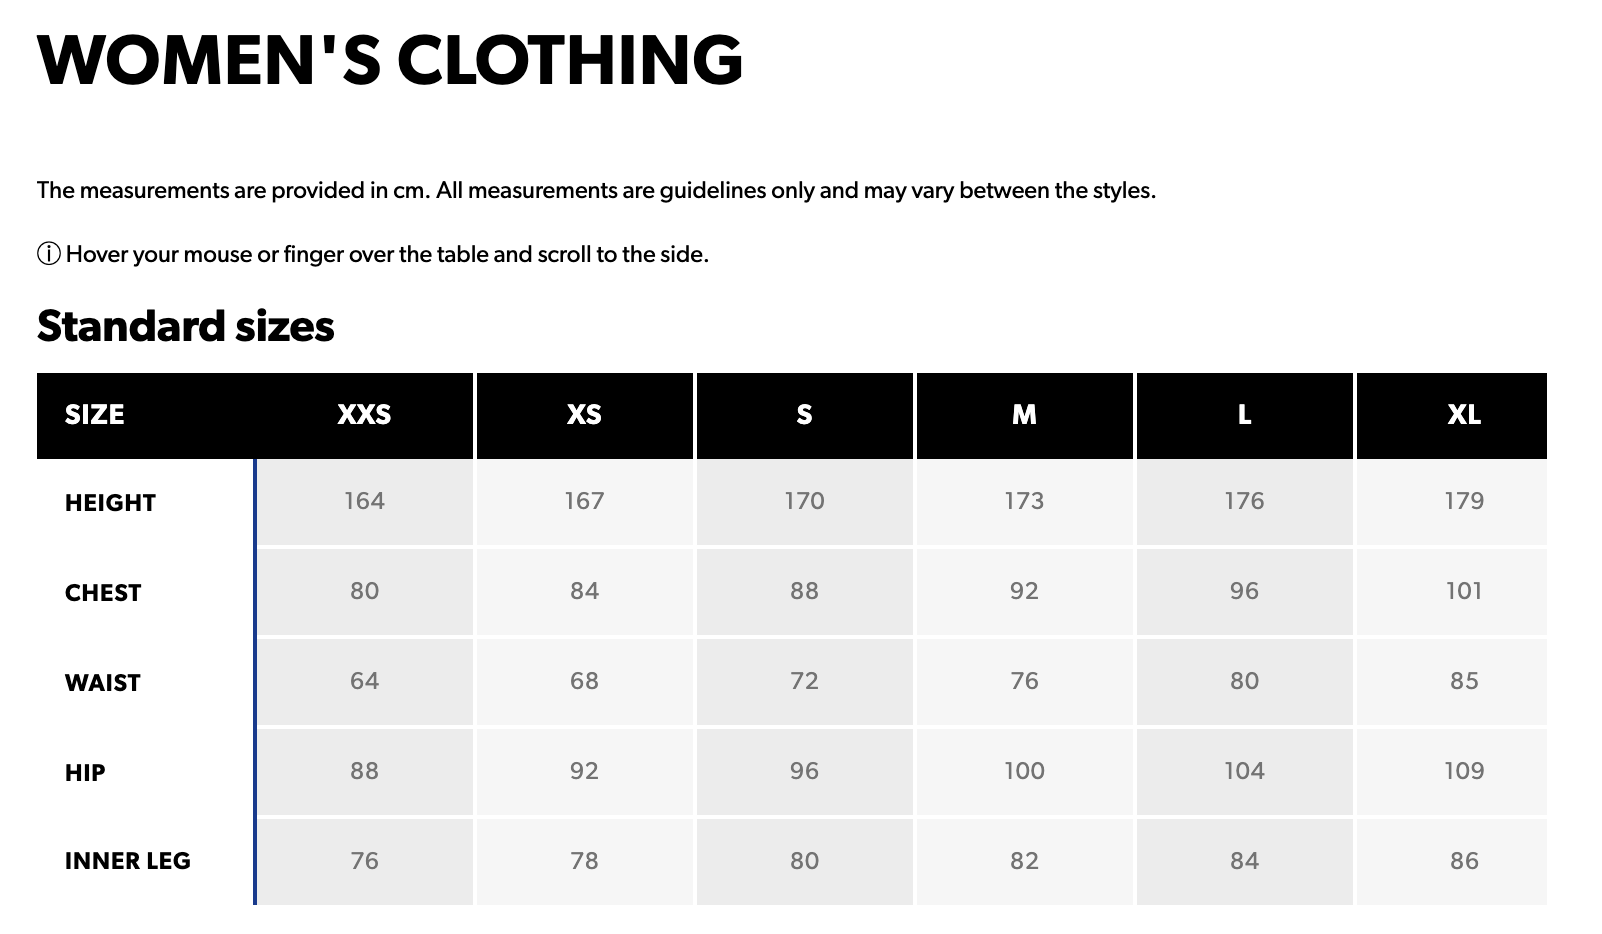Click the info icon before the hover hint
The width and height of the screenshot is (1602, 934).
click(x=48, y=254)
